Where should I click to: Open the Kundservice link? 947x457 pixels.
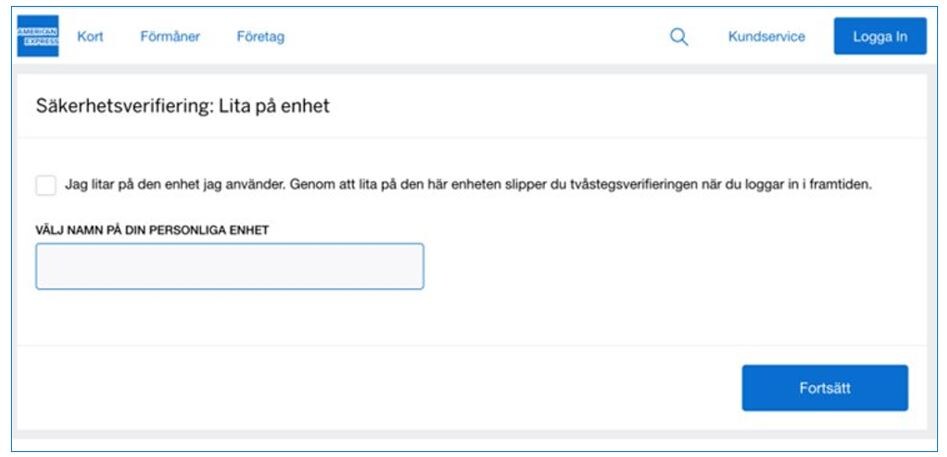pyautogui.click(x=766, y=37)
